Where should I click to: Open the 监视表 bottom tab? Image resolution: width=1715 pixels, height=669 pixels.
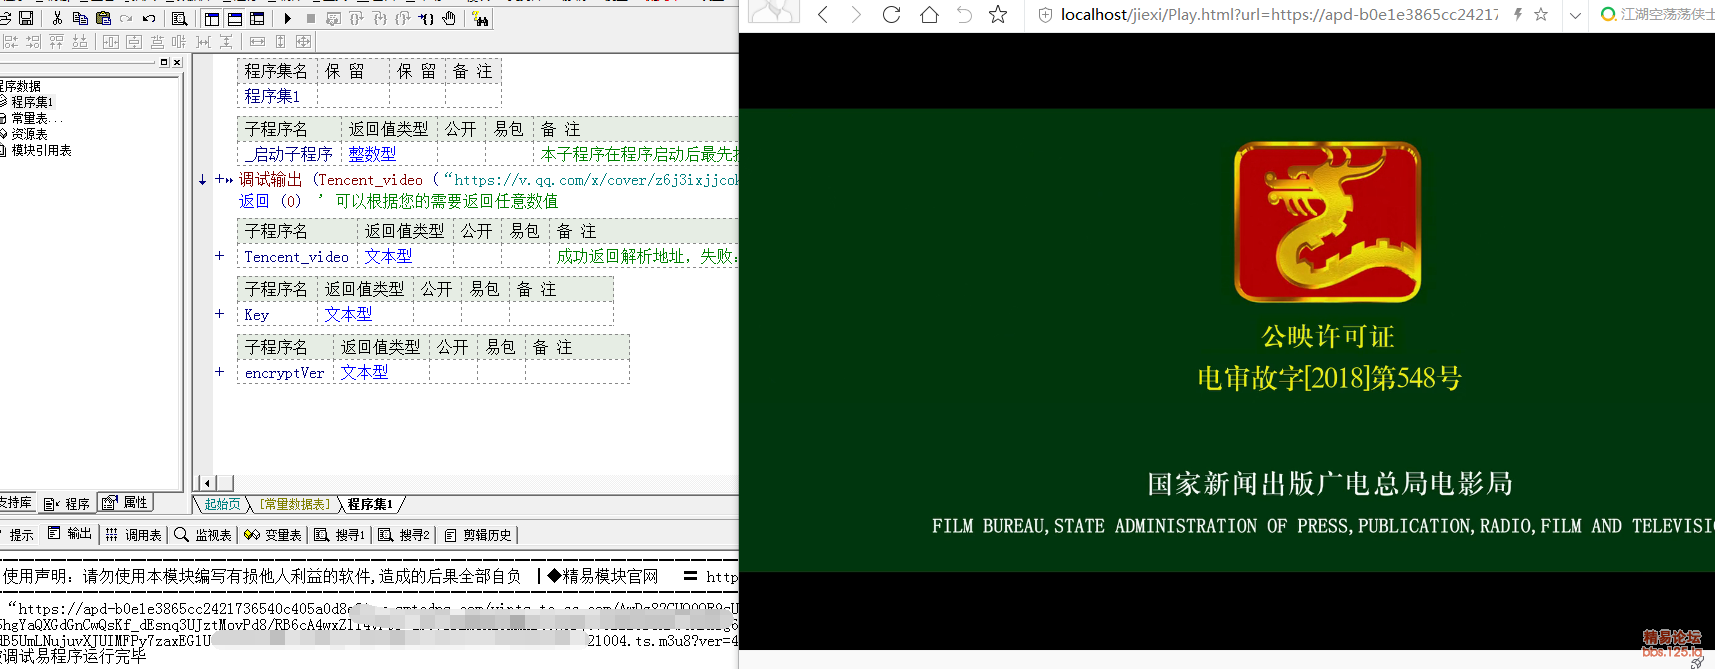tap(203, 535)
